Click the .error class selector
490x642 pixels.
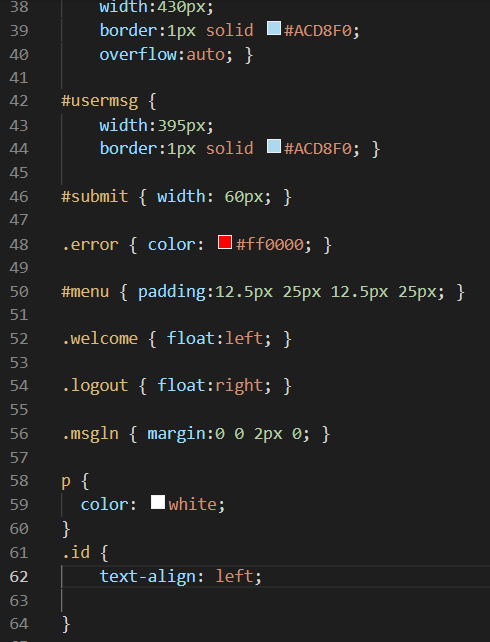[90, 244]
